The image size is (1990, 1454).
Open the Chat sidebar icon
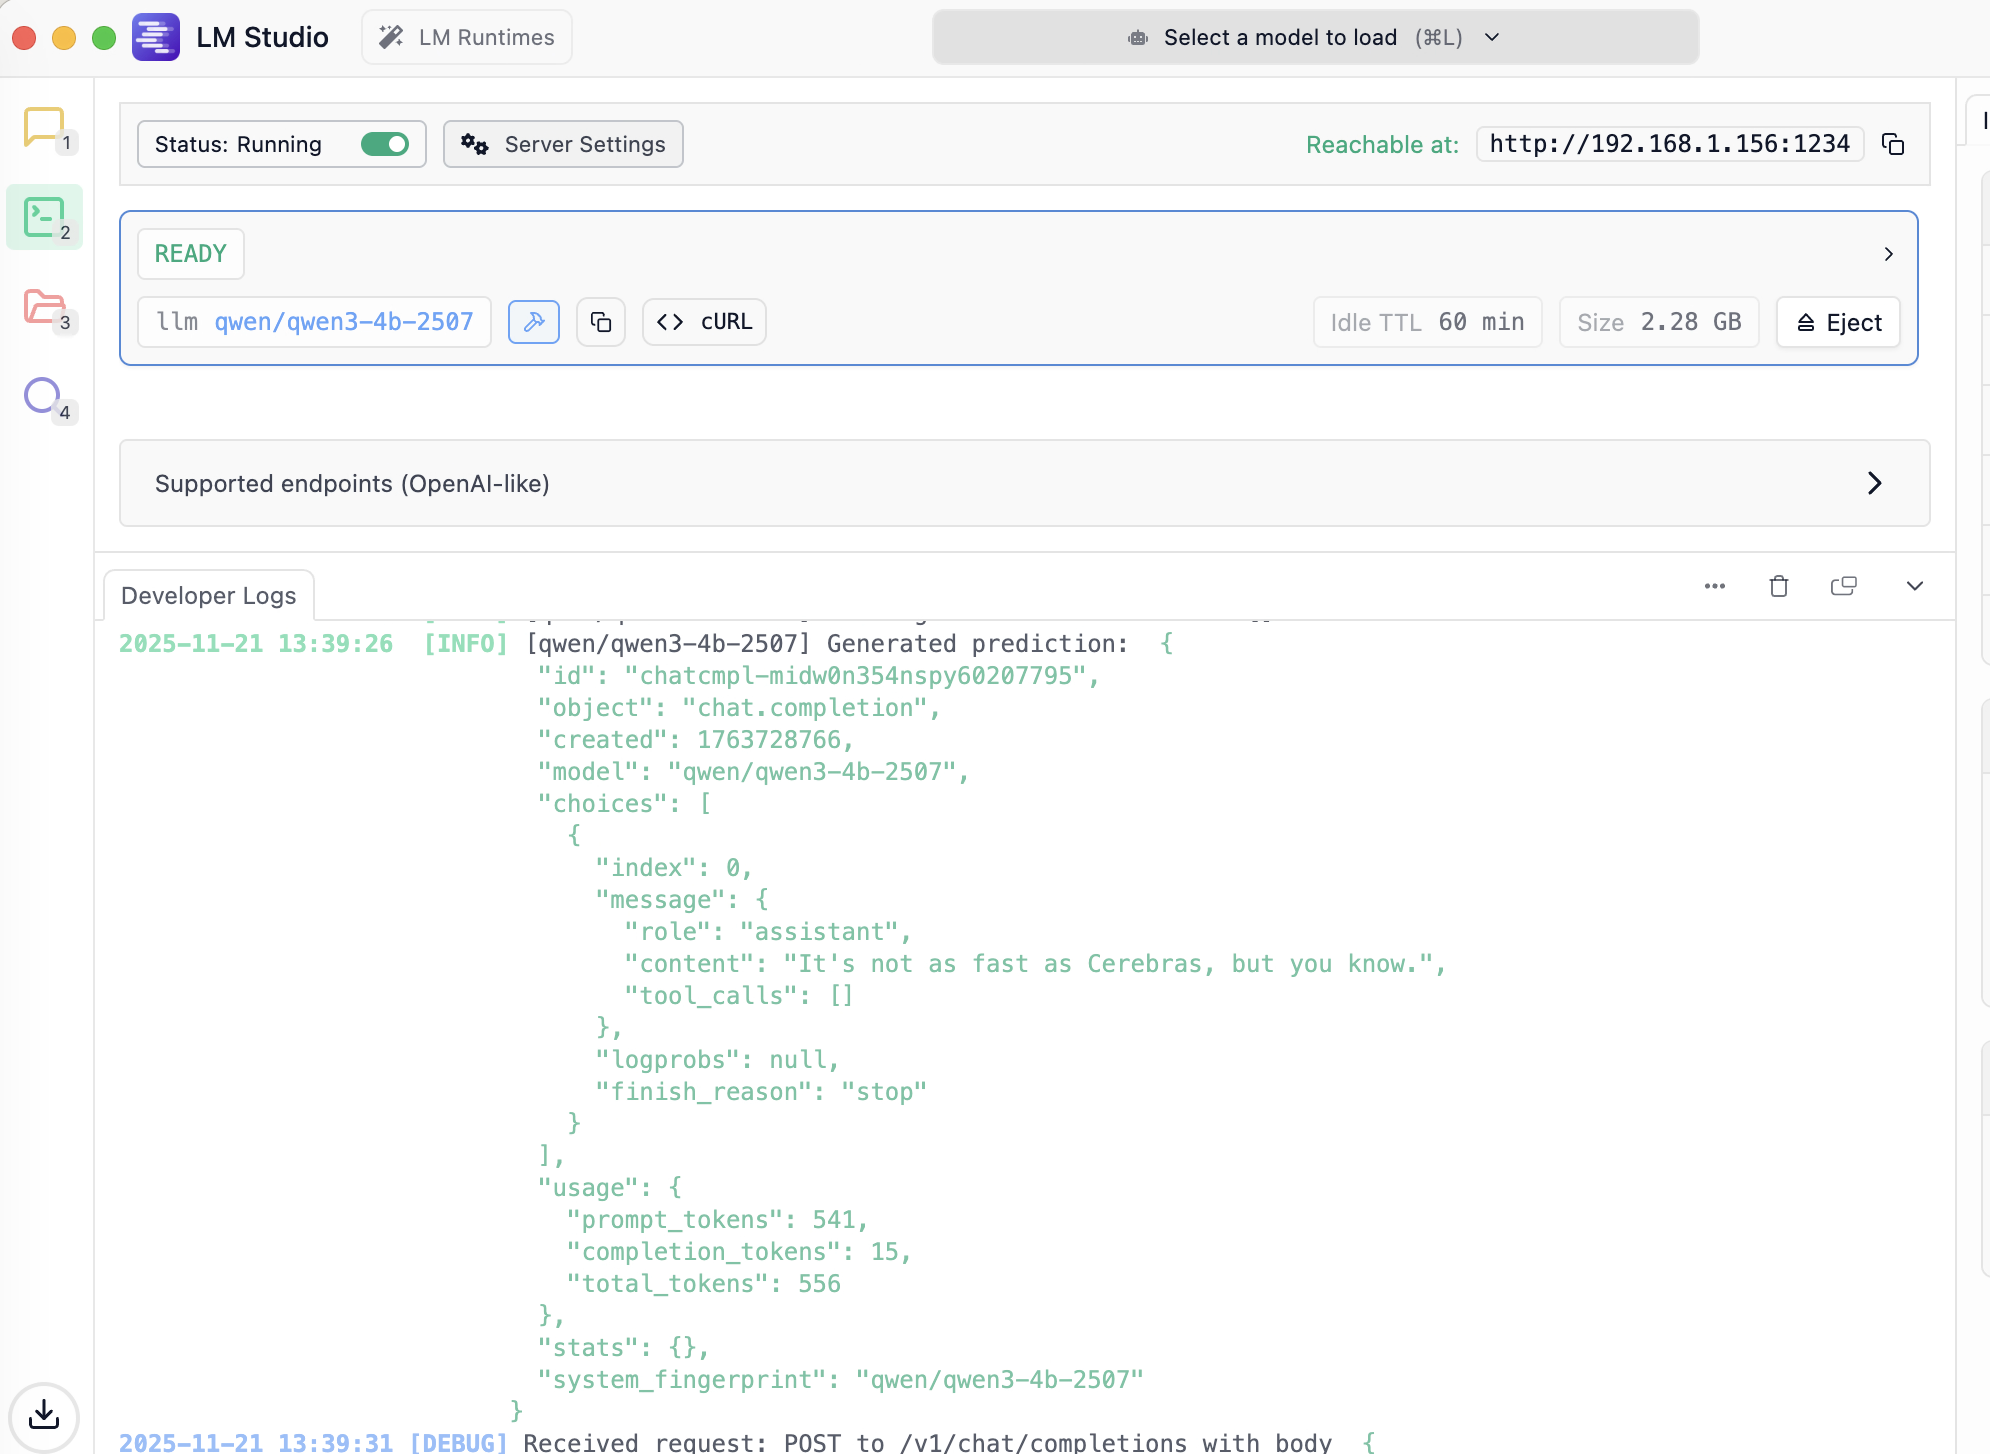tap(44, 128)
